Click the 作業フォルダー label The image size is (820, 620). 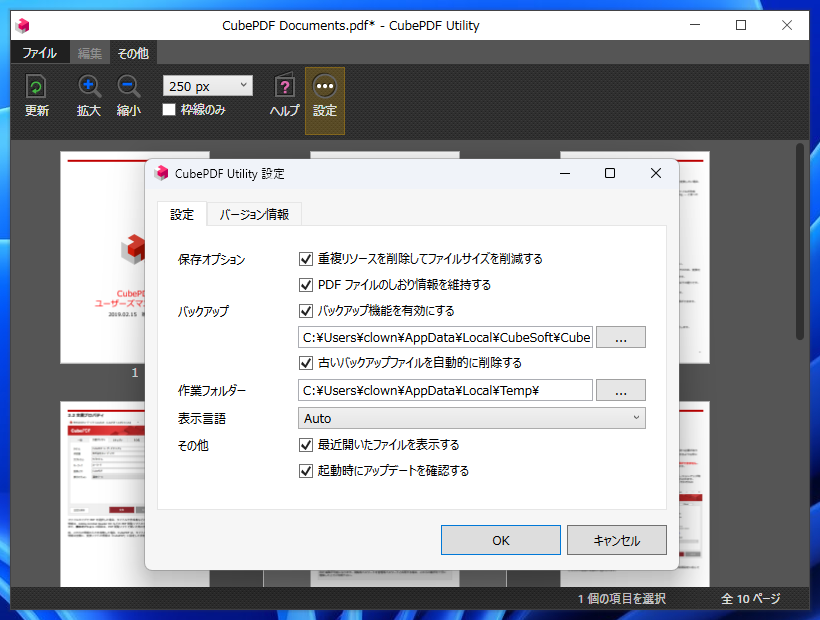[212, 391]
